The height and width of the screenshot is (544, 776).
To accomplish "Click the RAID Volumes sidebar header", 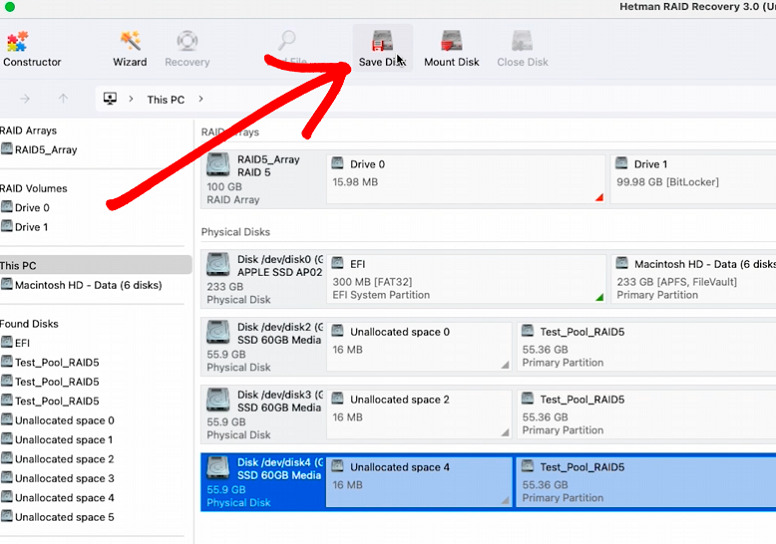I will 34,189.
